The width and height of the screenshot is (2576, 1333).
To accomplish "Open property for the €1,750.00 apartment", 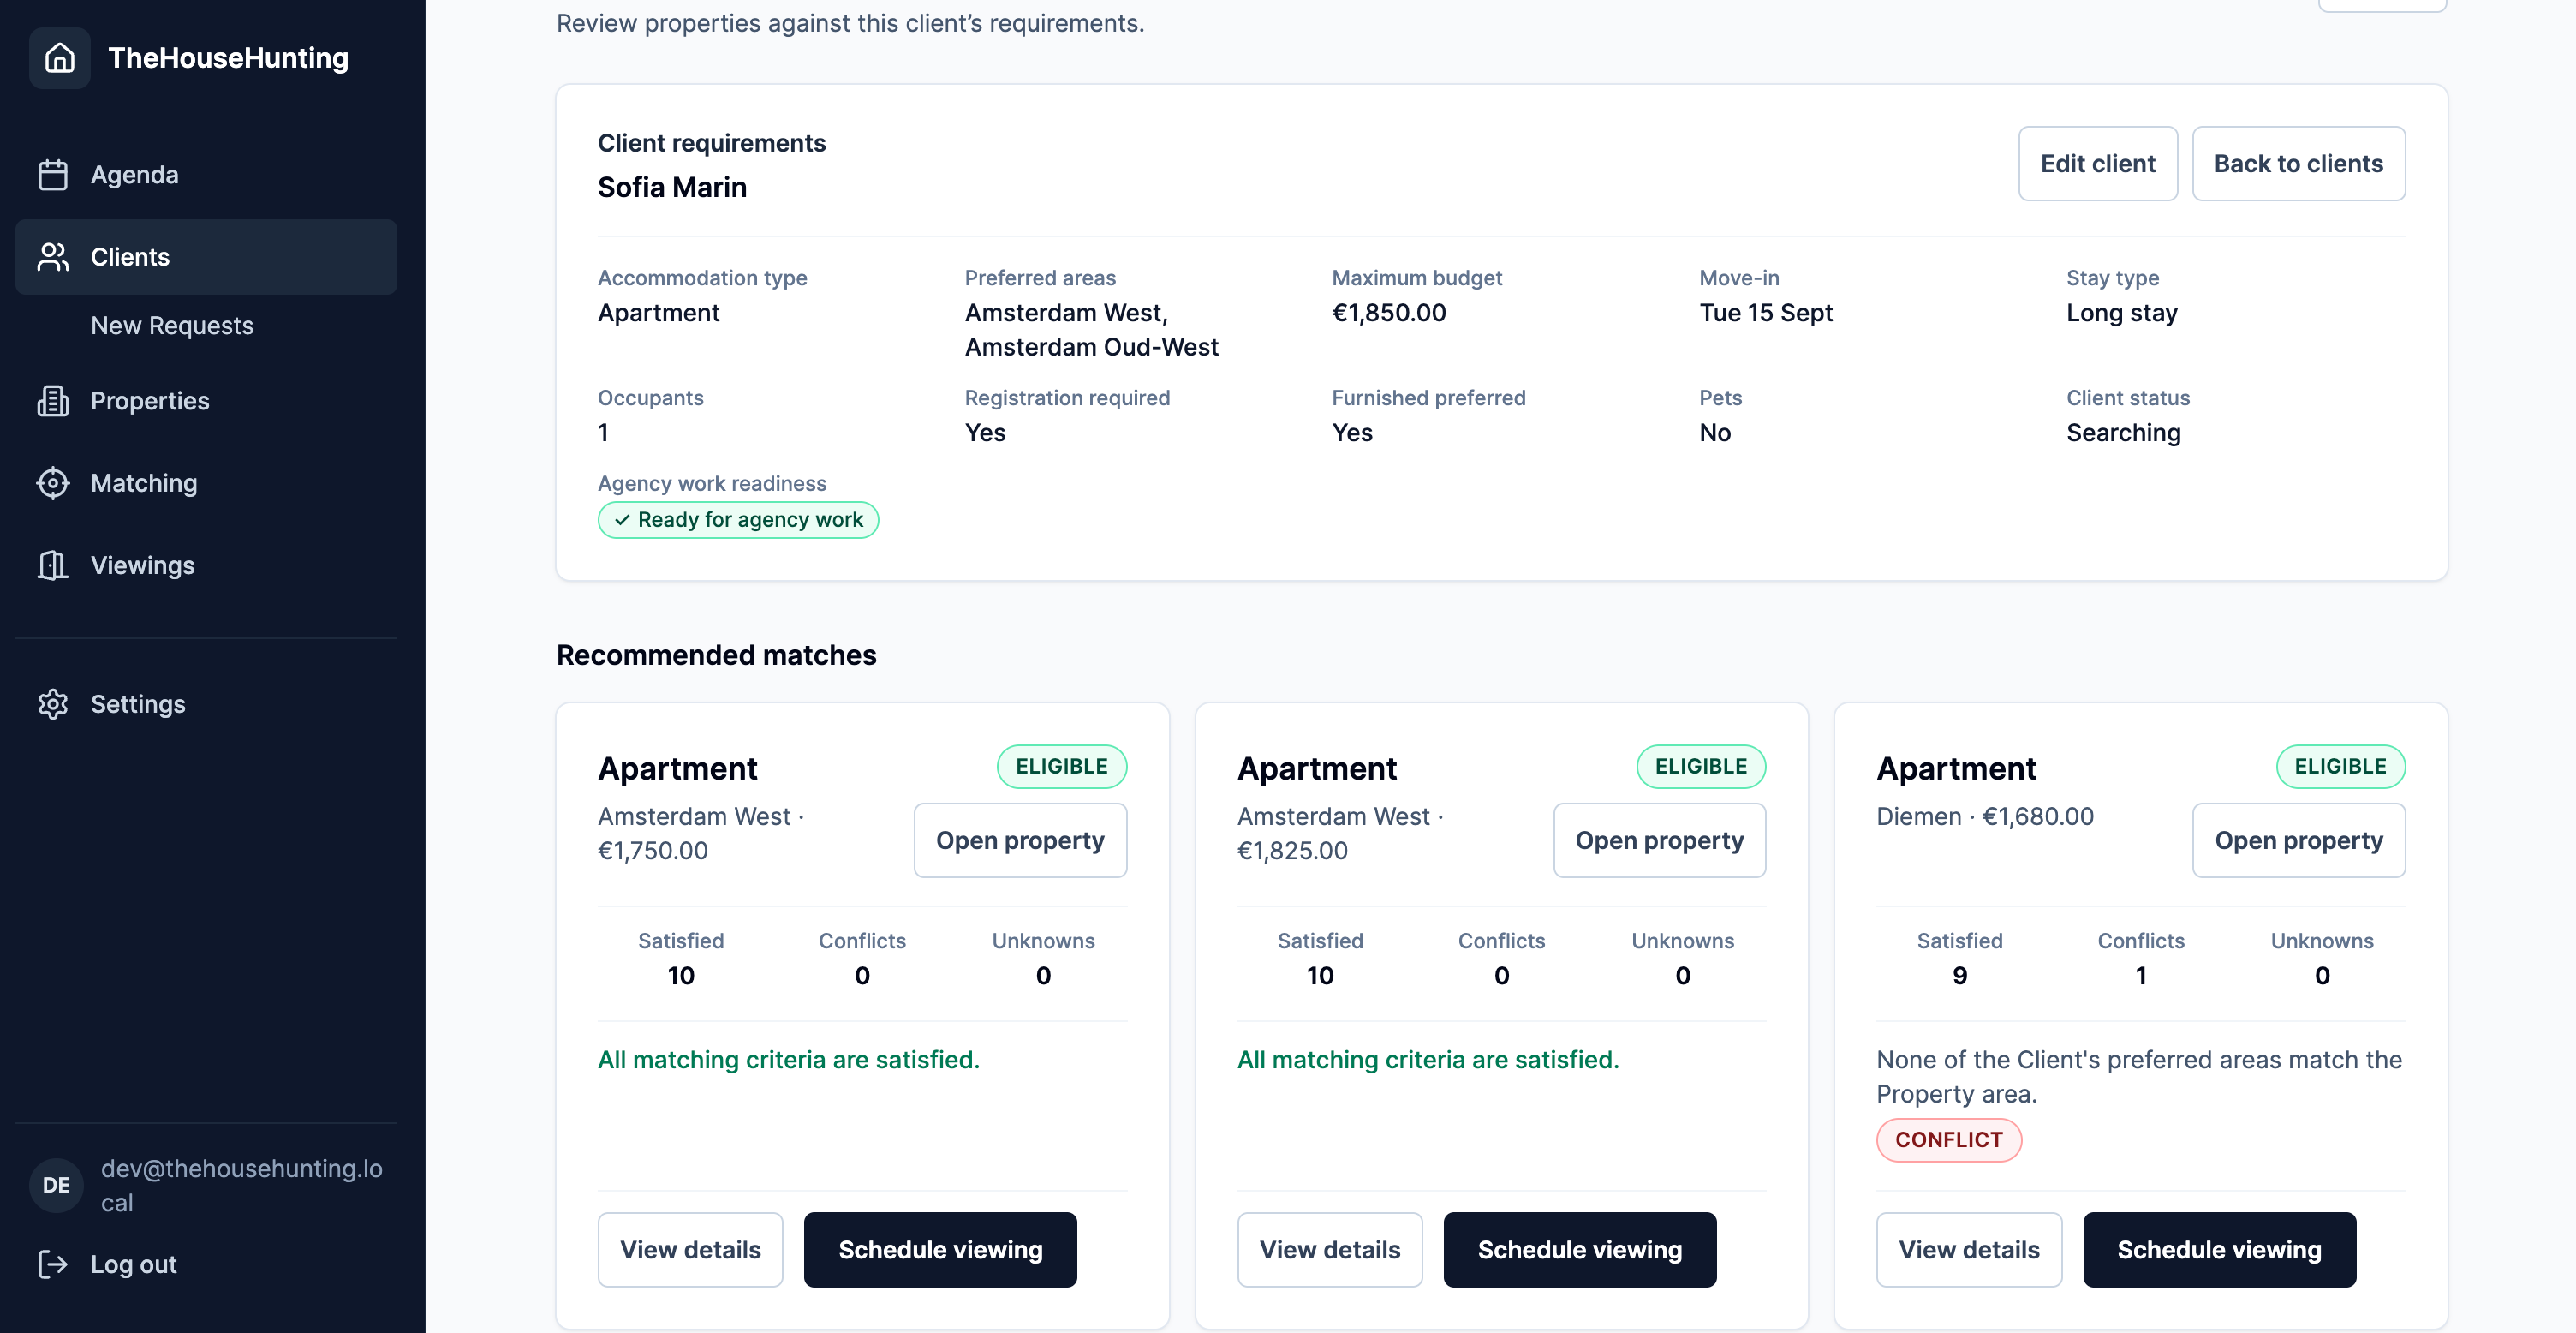I will coord(1020,840).
